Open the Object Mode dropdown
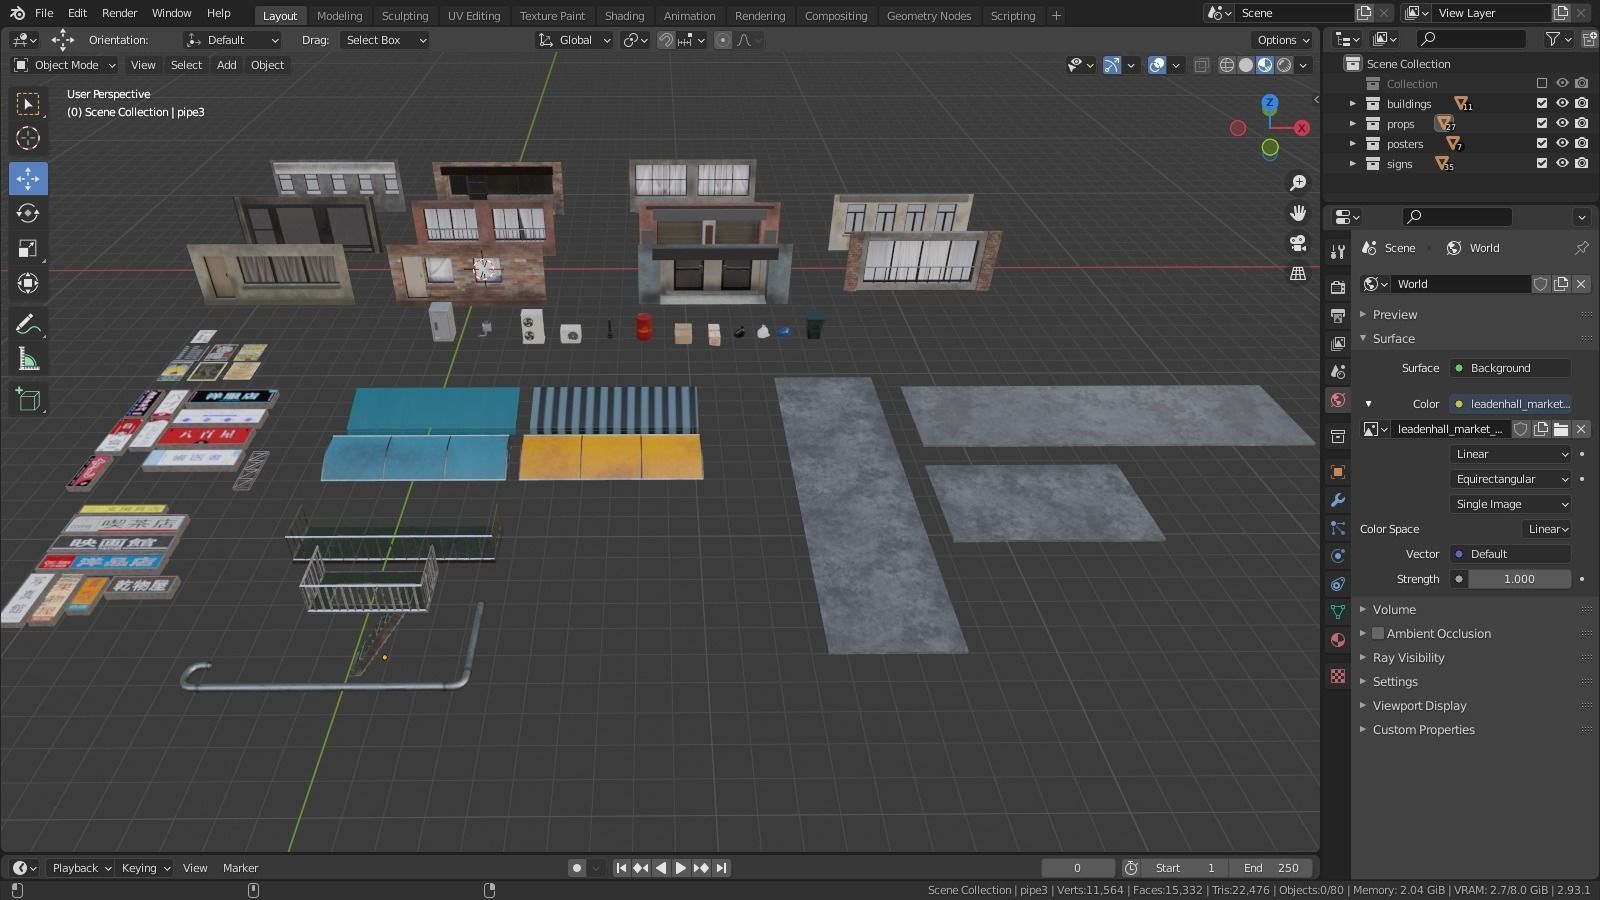Viewport: 1600px width, 900px height. point(65,65)
